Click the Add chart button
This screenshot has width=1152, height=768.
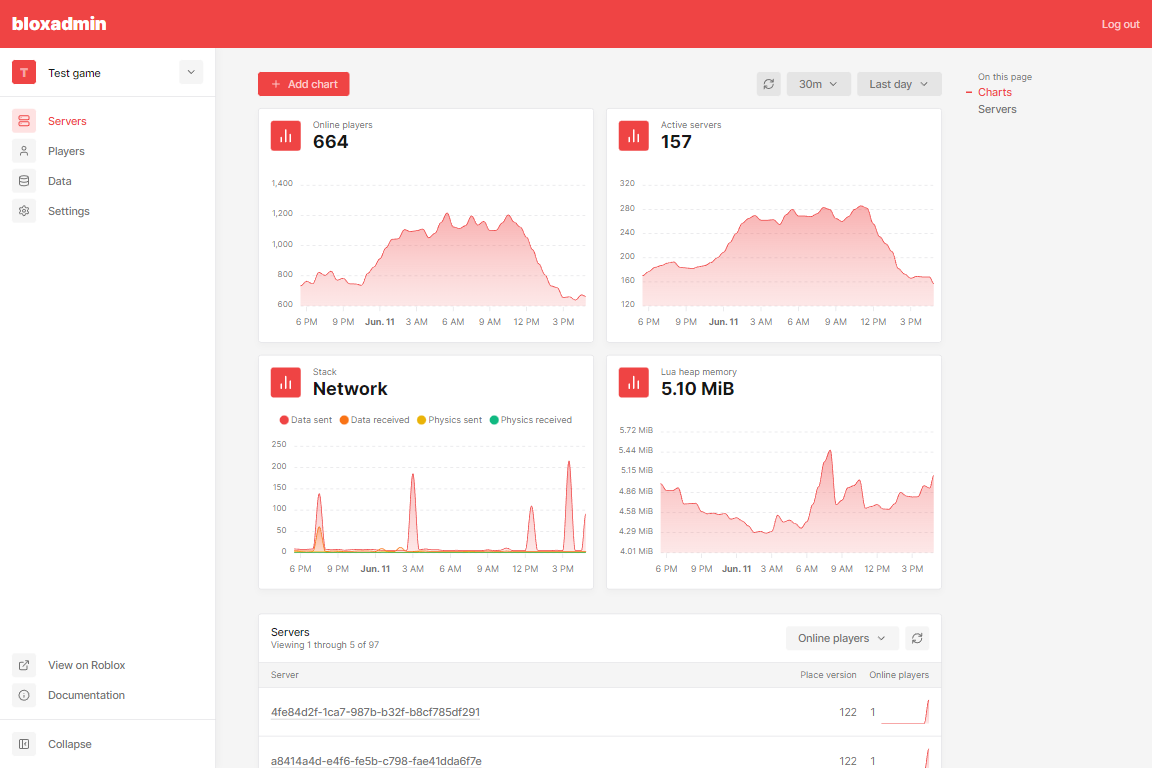pyautogui.click(x=304, y=84)
